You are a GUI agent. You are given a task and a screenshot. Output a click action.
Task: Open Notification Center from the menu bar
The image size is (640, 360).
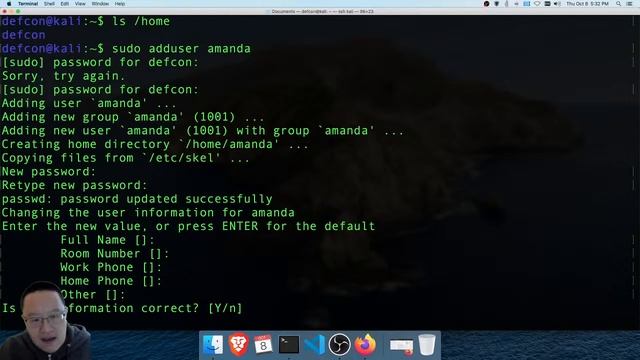click(x=629, y=4)
